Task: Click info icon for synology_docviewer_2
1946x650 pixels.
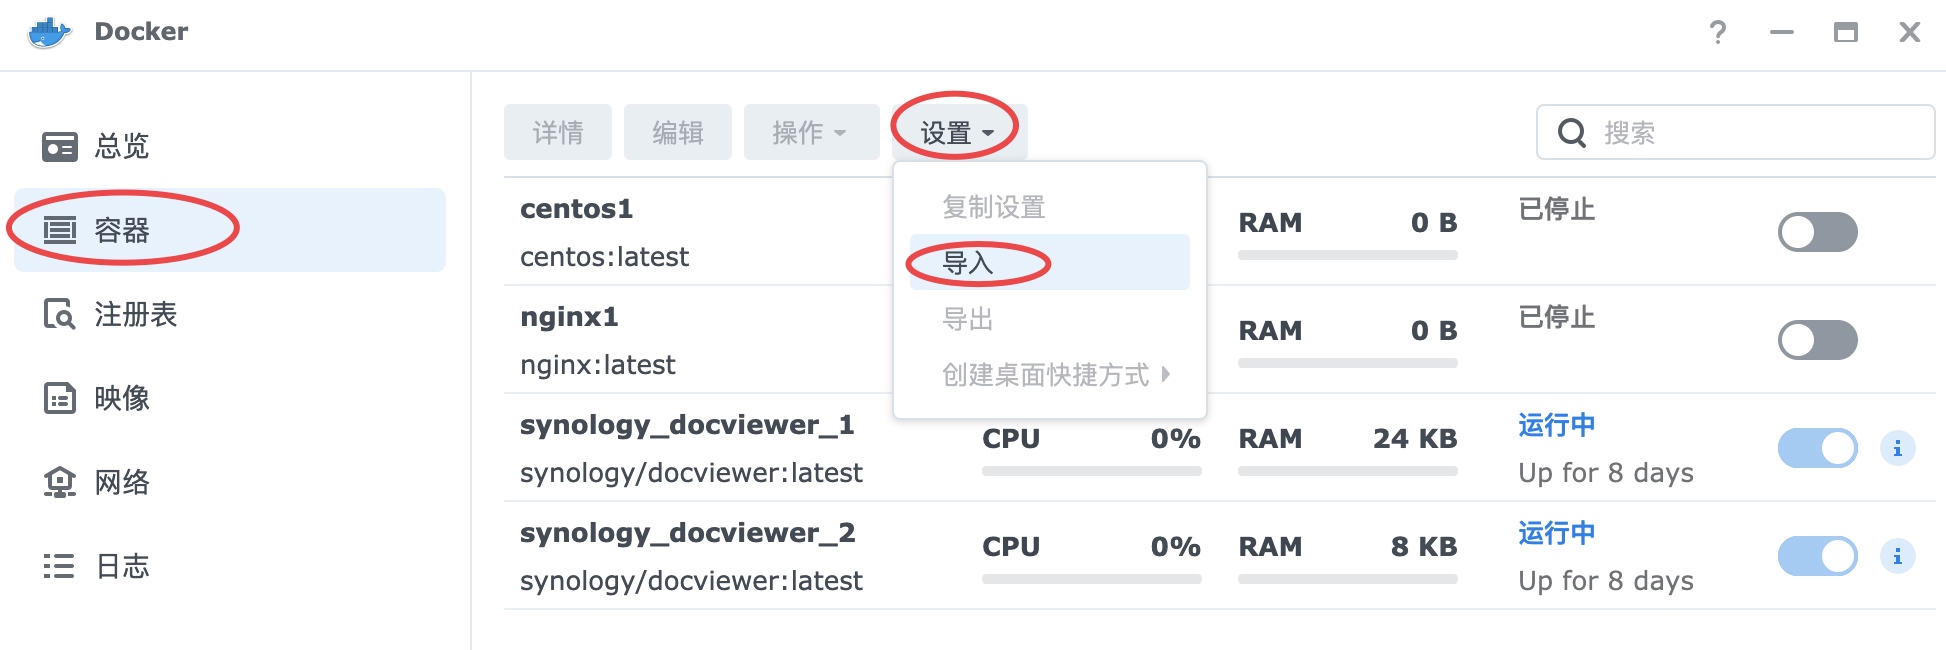Action: (1897, 557)
